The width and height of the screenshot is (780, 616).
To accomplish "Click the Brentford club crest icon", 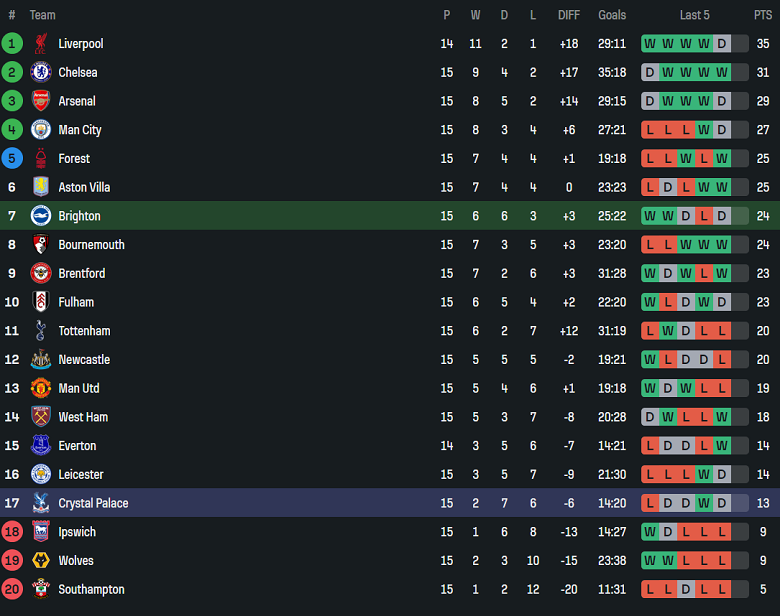I will coord(41,273).
